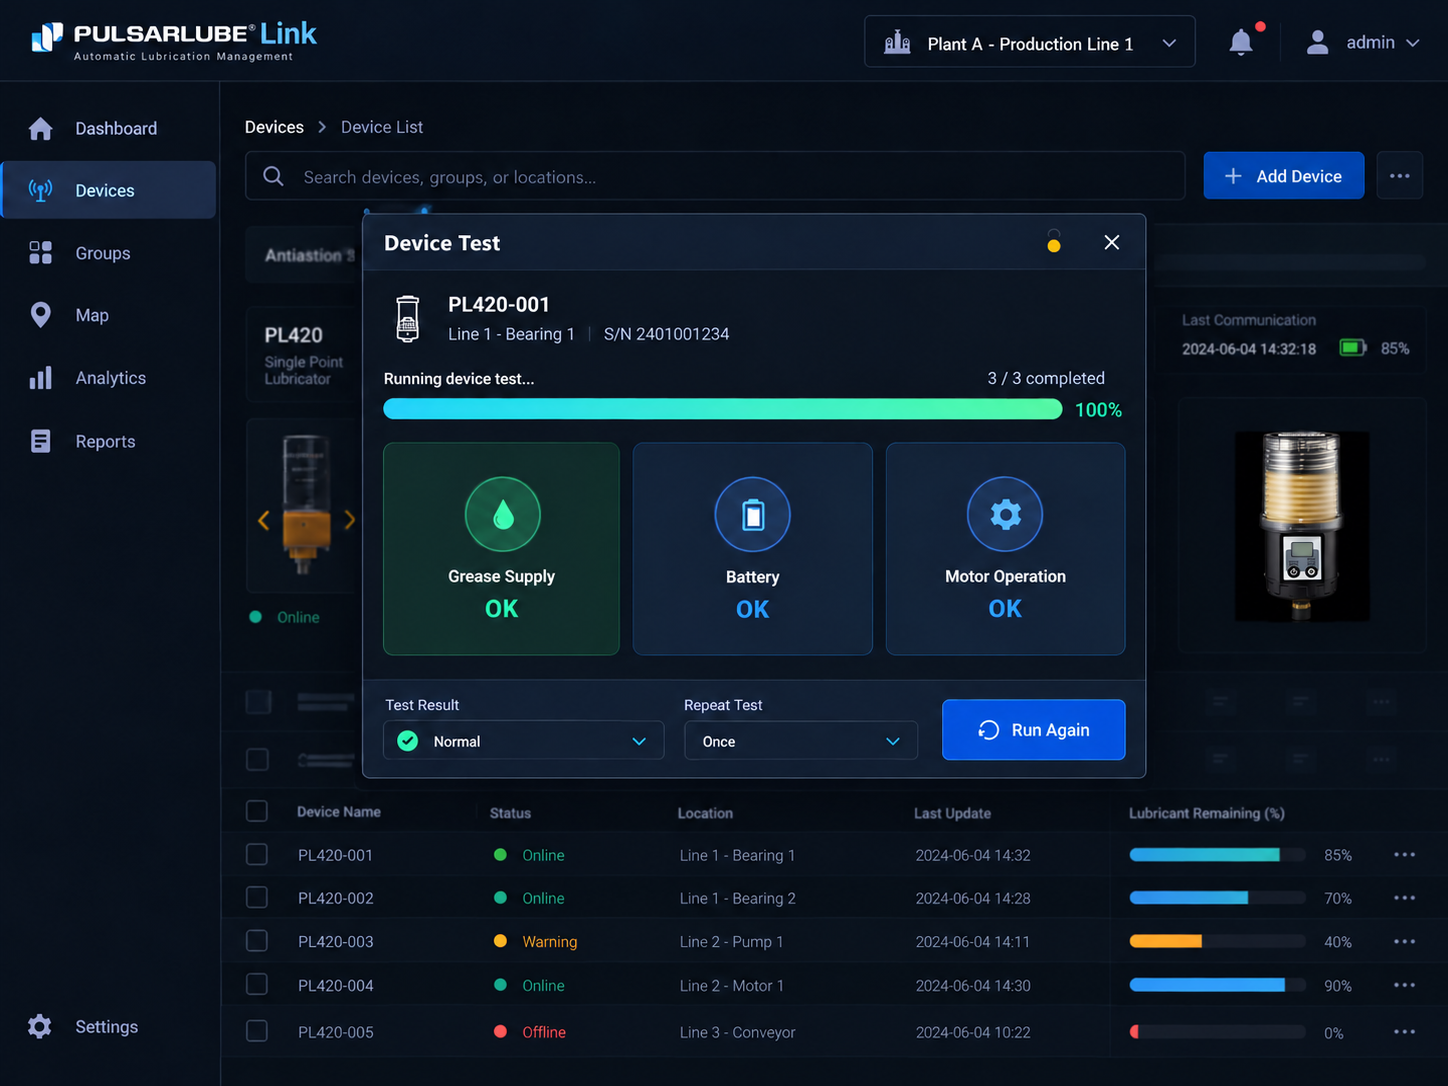Sort by the Device Name column header
This screenshot has height=1086, width=1448.
tap(338, 812)
